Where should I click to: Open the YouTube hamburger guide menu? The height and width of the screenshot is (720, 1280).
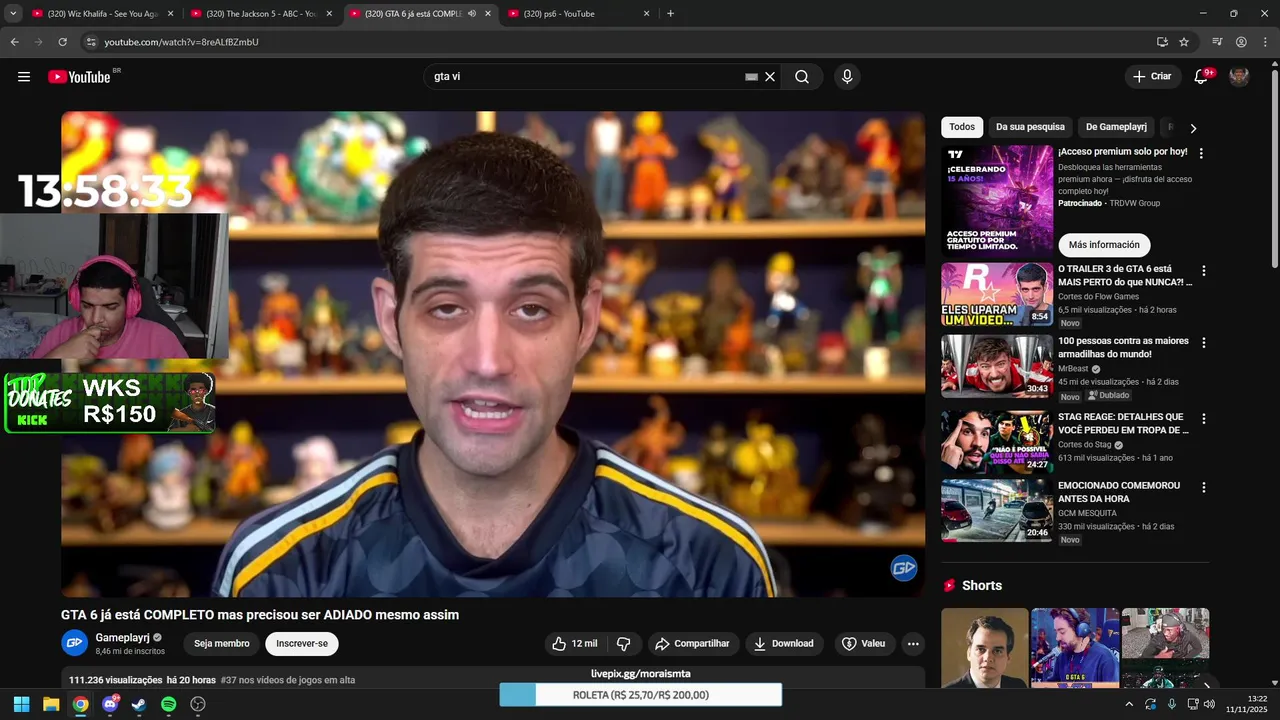[24, 77]
